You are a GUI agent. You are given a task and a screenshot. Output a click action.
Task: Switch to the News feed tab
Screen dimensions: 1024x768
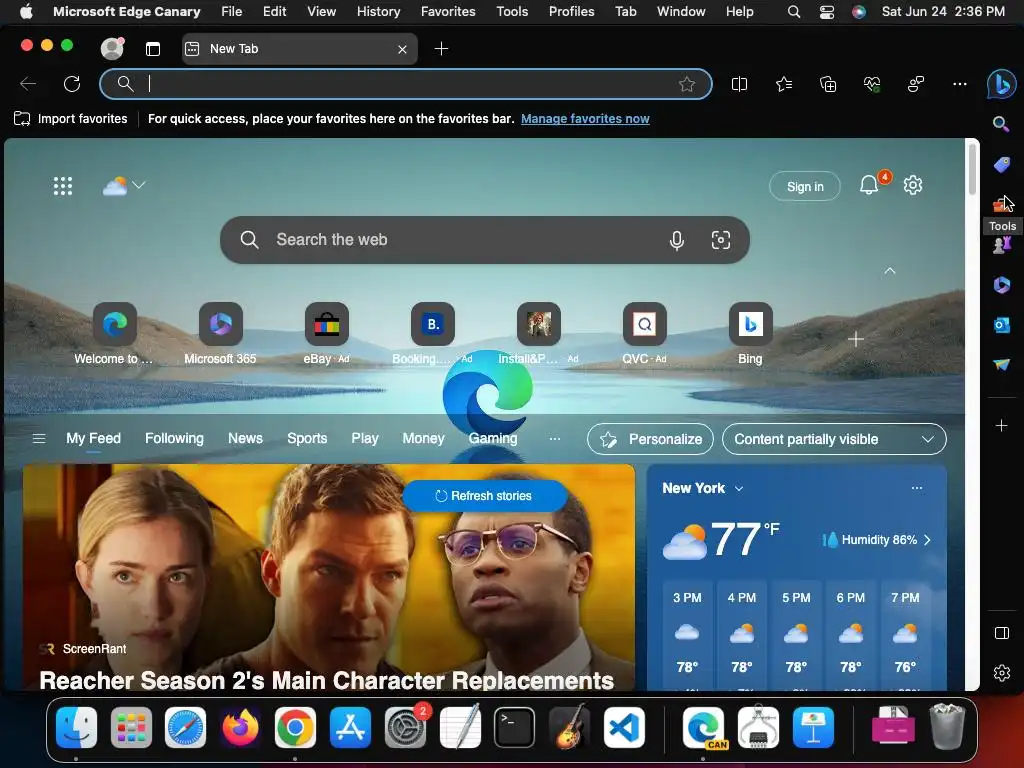tap(246, 439)
